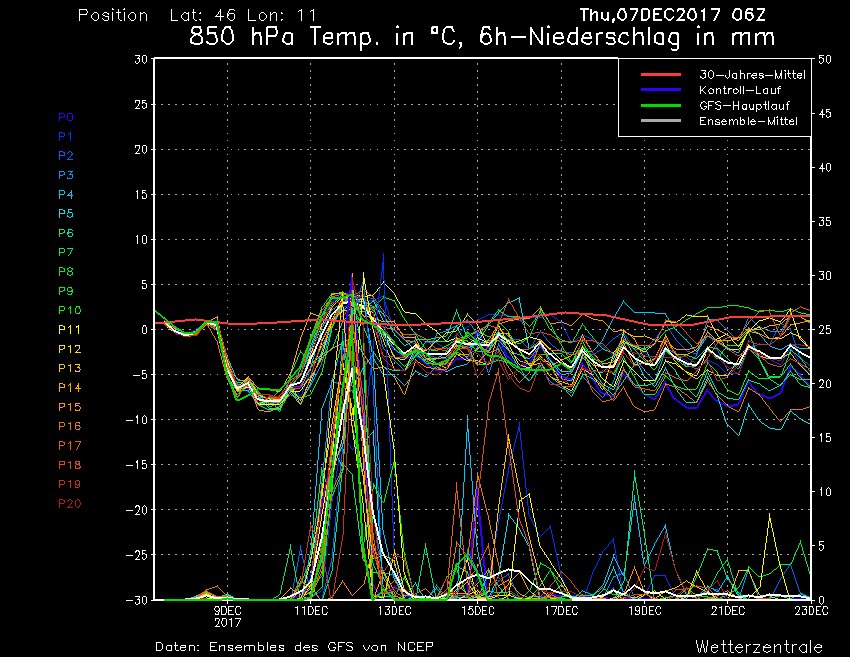Click the blue legend line for Kontroll-Lauf
Screen dimensions: 850x657
pos(661,89)
